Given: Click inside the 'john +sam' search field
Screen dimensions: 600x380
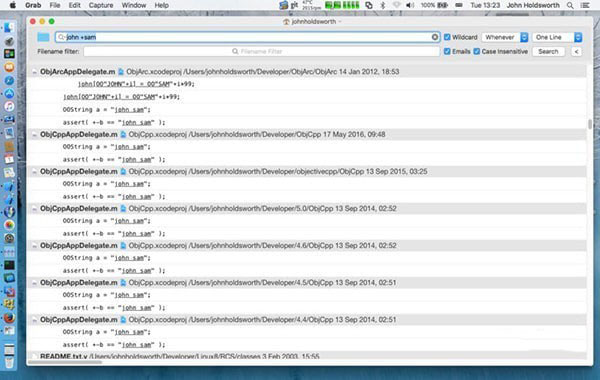Looking at the screenshot, I should pyautogui.click(x=247, y=37).
